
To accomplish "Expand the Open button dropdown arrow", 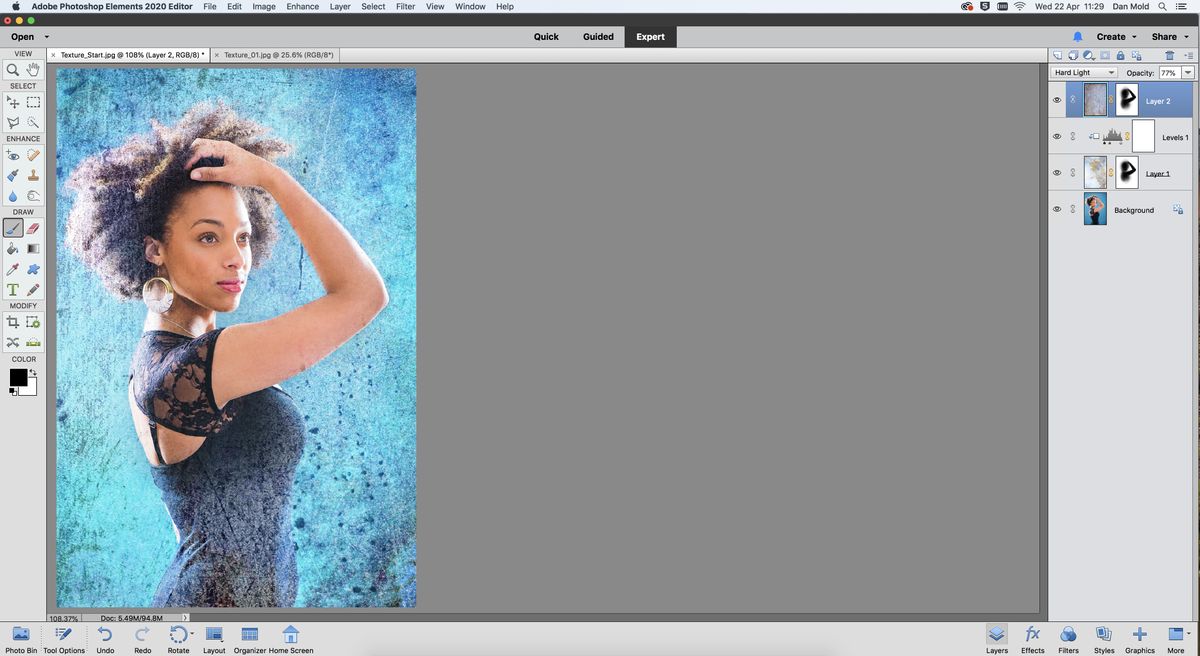I will (46, 37).
